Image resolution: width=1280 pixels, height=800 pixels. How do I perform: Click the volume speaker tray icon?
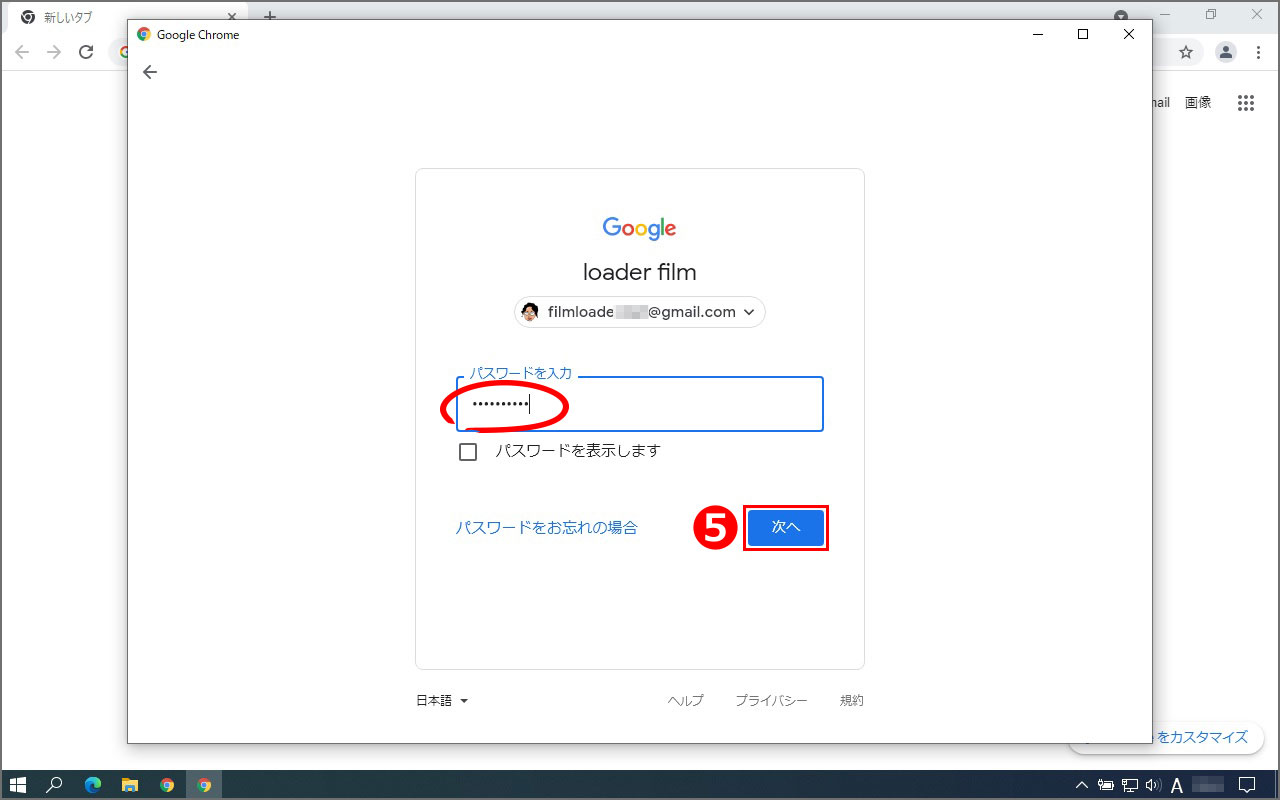pyautogui.click(x=1152, y=785)
